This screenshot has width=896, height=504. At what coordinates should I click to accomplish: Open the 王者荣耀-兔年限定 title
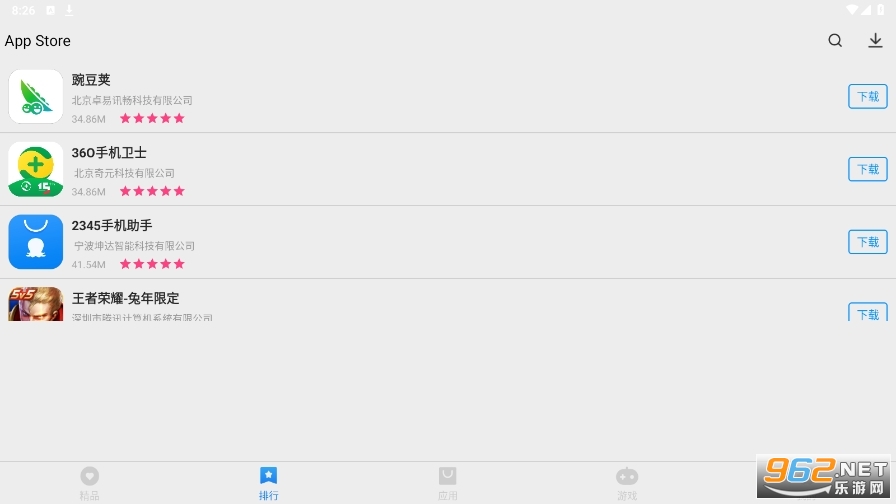[125, 298]
